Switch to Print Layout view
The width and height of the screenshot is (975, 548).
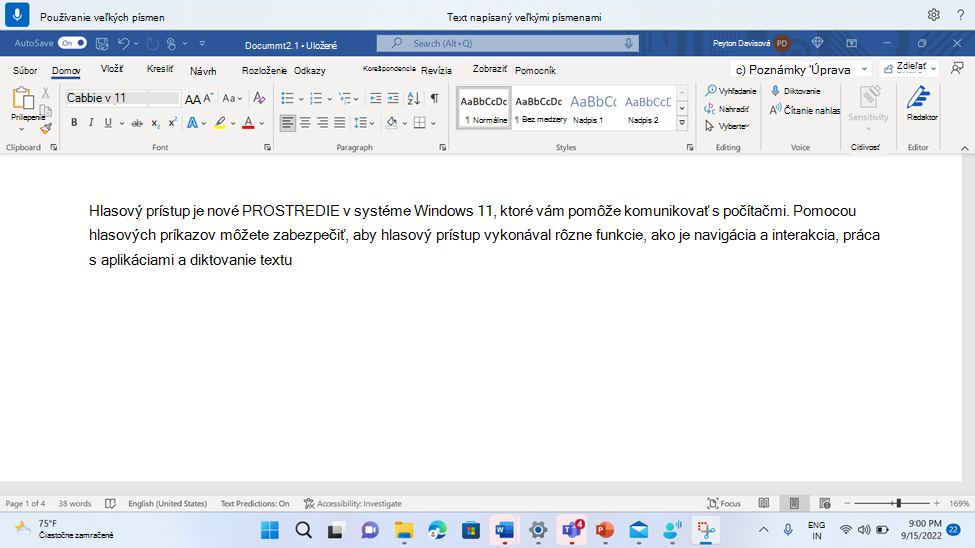(x=794, y=503)
